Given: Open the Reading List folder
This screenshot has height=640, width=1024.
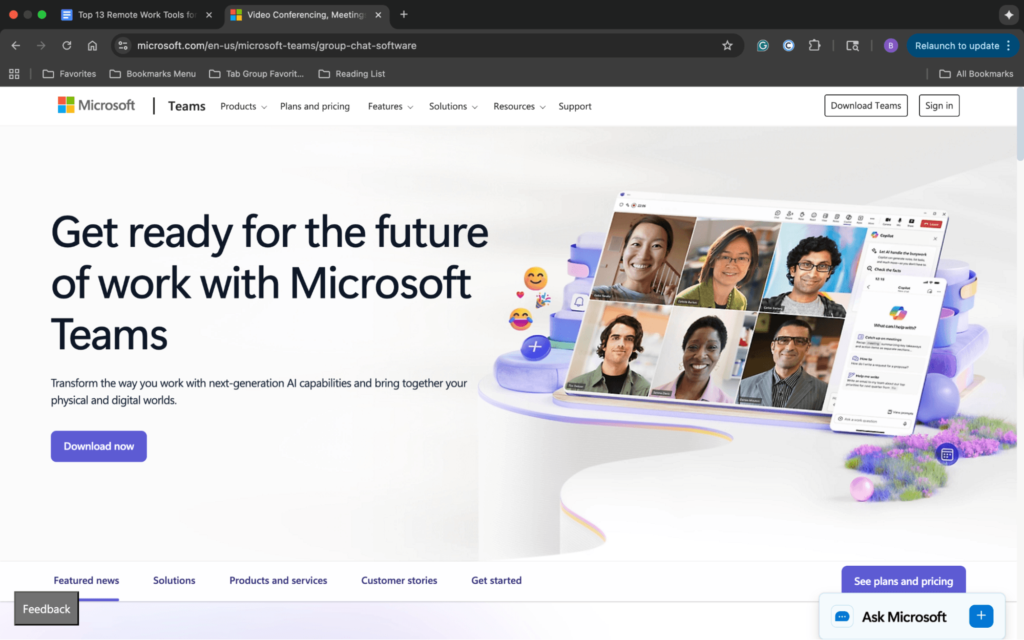Looking at the screenshot, I should pos(351,74).
